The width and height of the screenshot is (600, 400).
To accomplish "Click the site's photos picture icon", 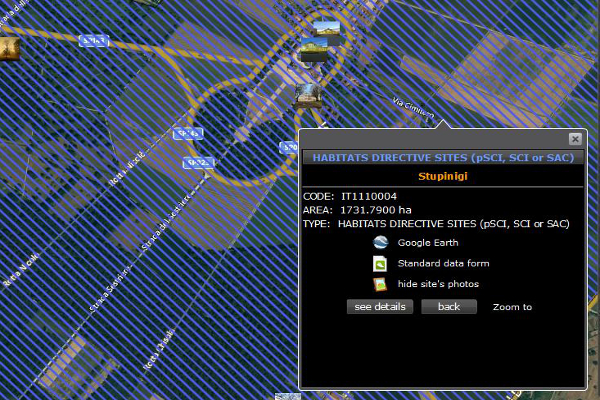I will coord(380,284).
